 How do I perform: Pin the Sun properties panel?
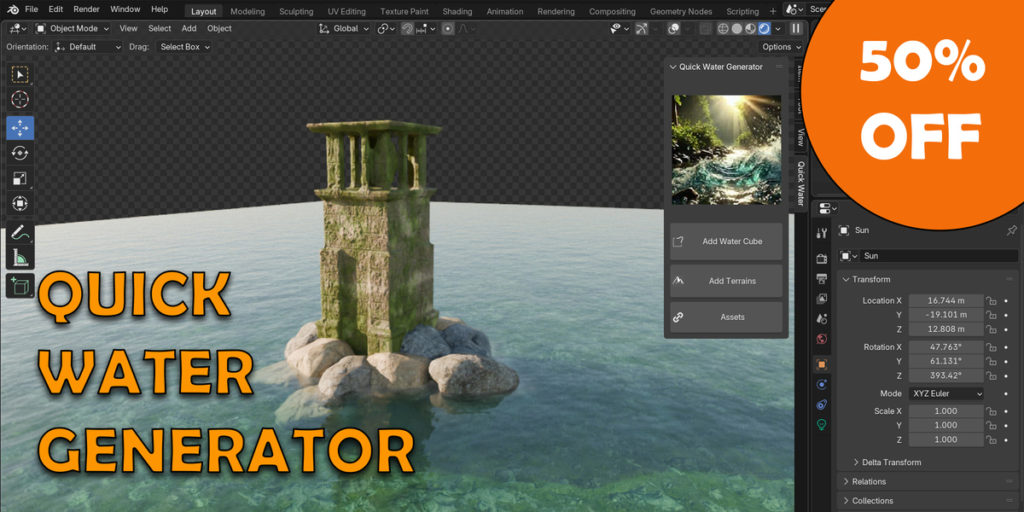click(x=1011, y=231)
